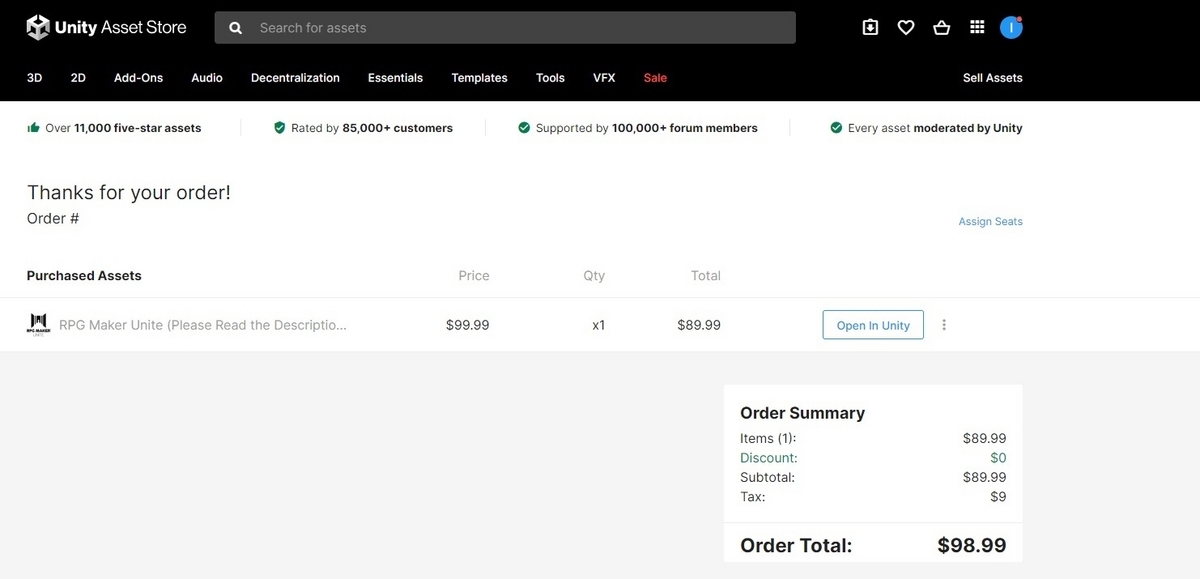Click the 'Subtotal:' label
This screenshot has height=579, width=1200.
(767, 478)
